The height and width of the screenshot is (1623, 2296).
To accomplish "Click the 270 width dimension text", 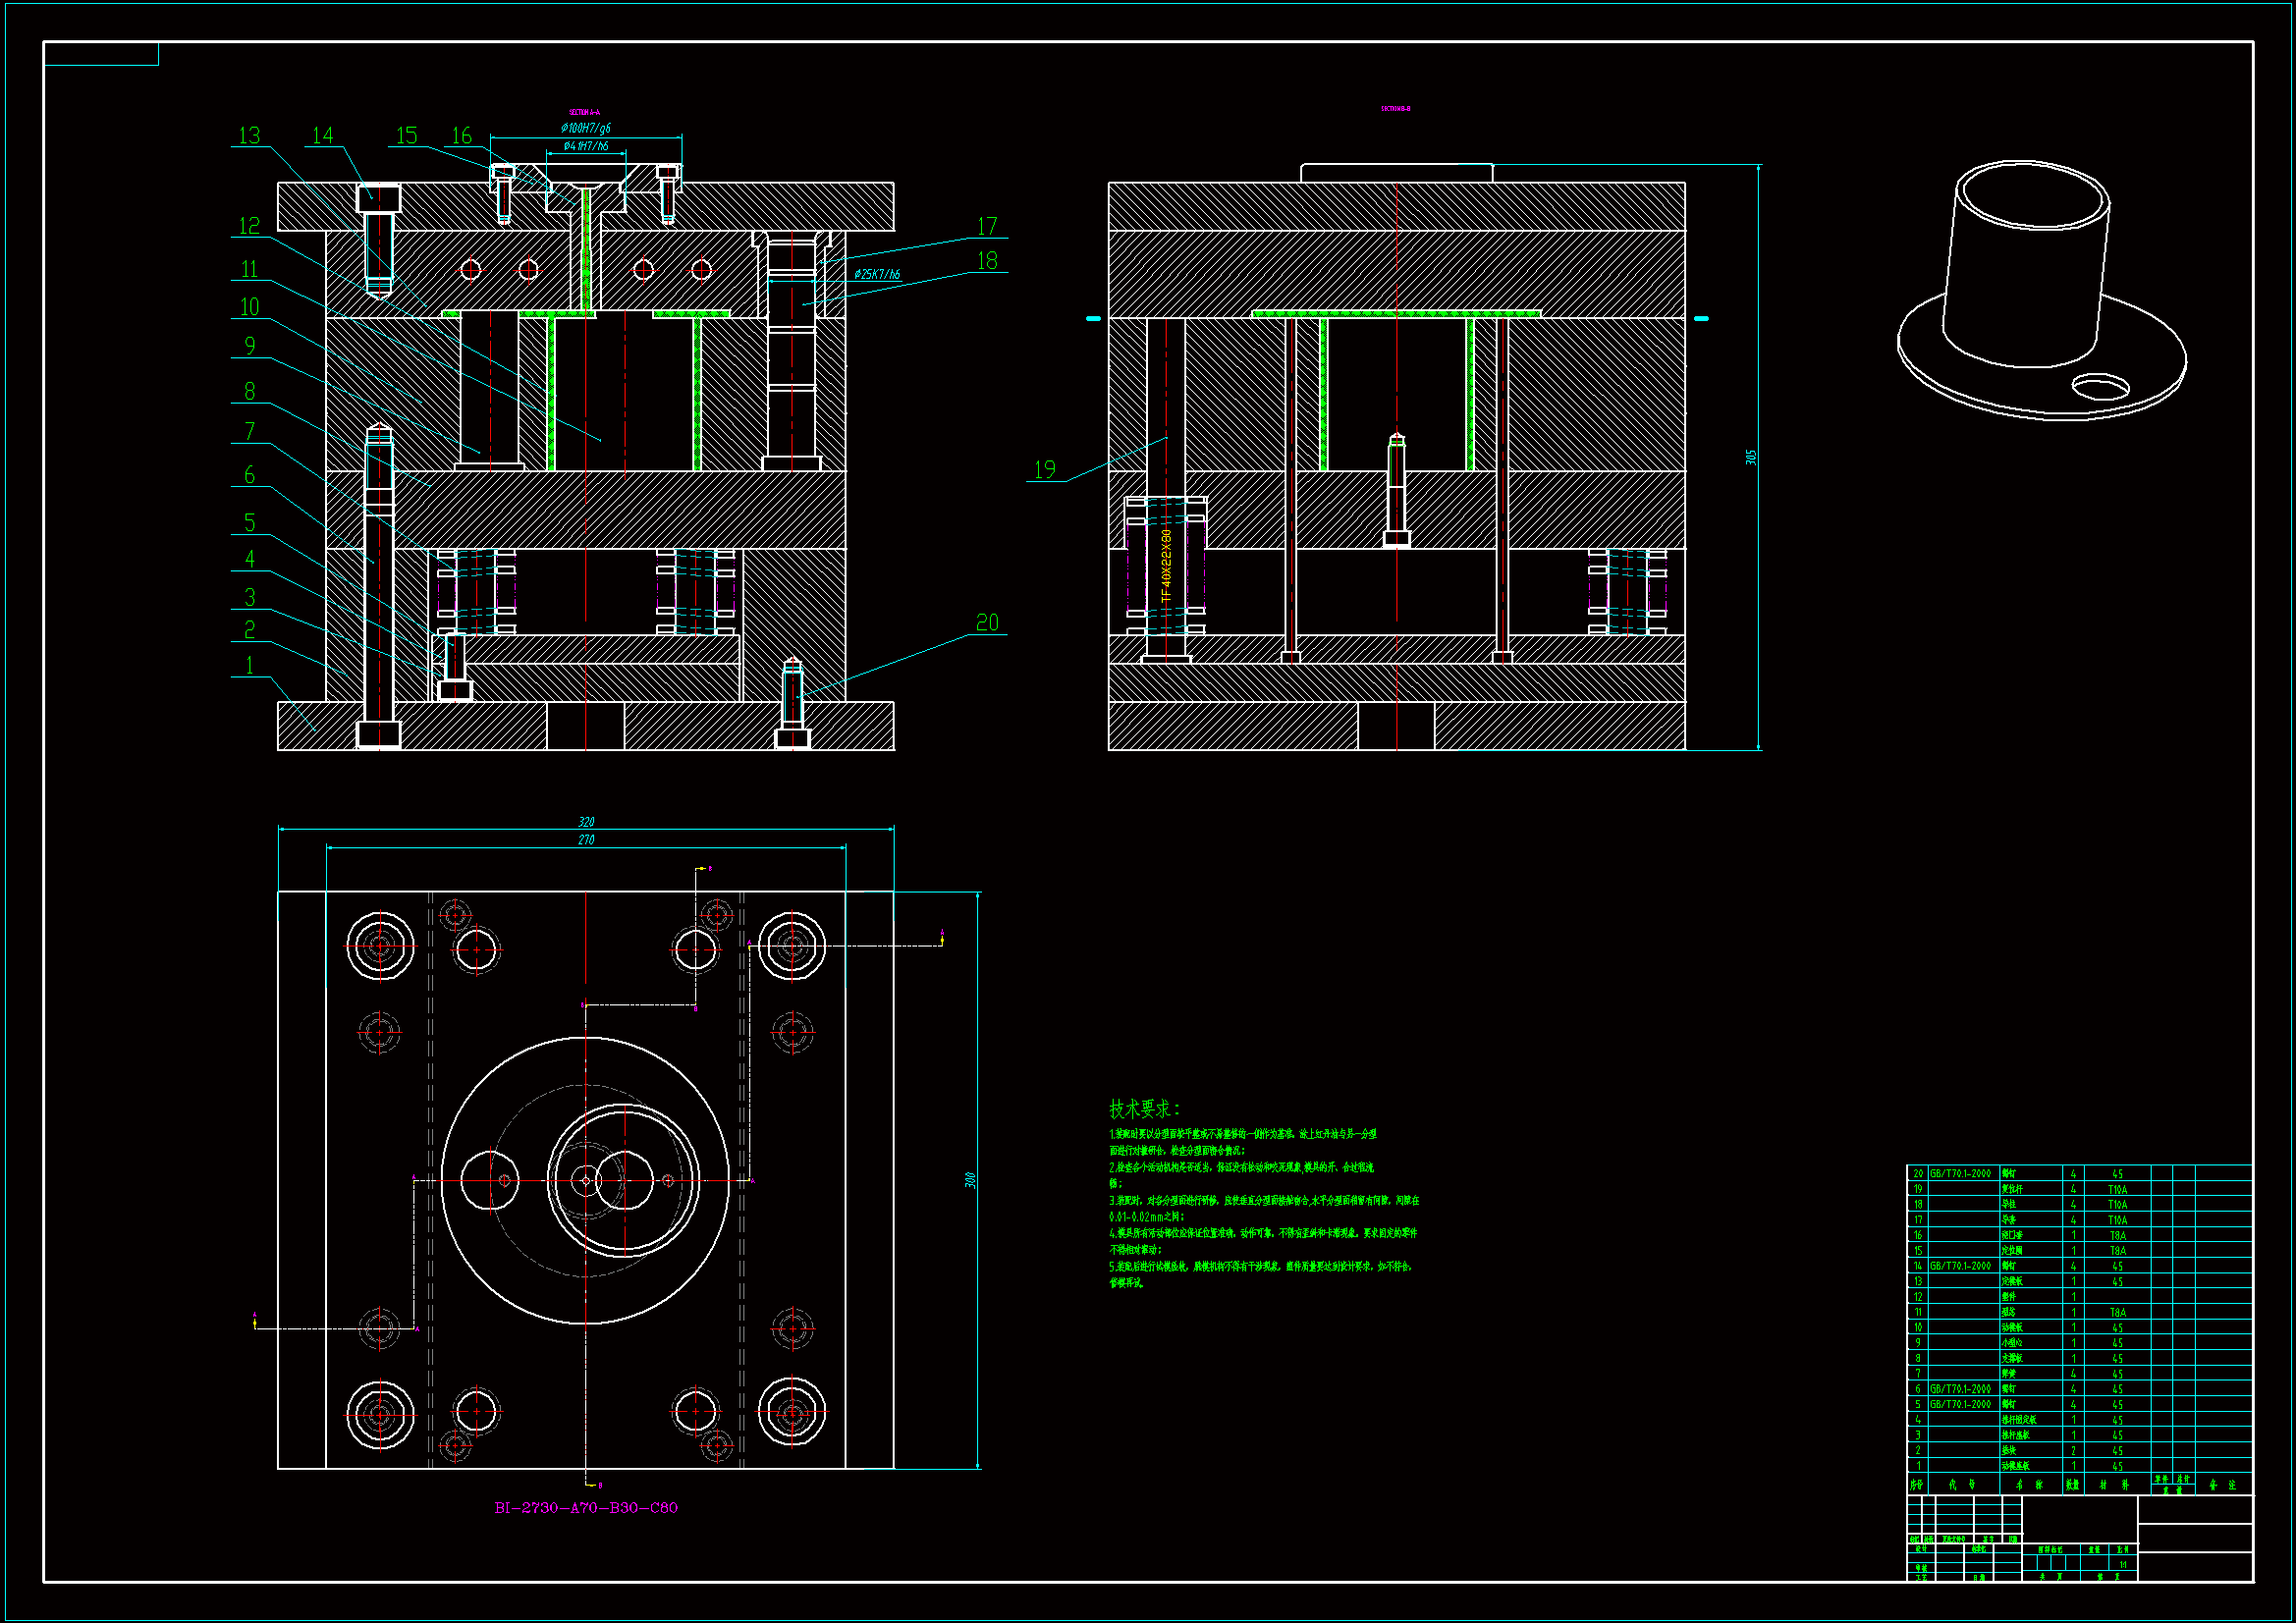I will click(586, 840).
